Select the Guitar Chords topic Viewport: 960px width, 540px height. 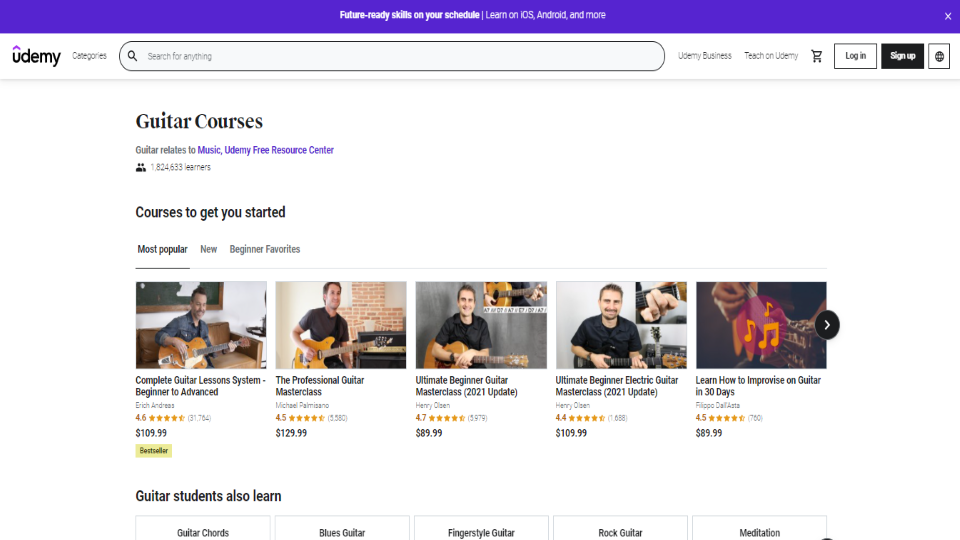[203, 528]
